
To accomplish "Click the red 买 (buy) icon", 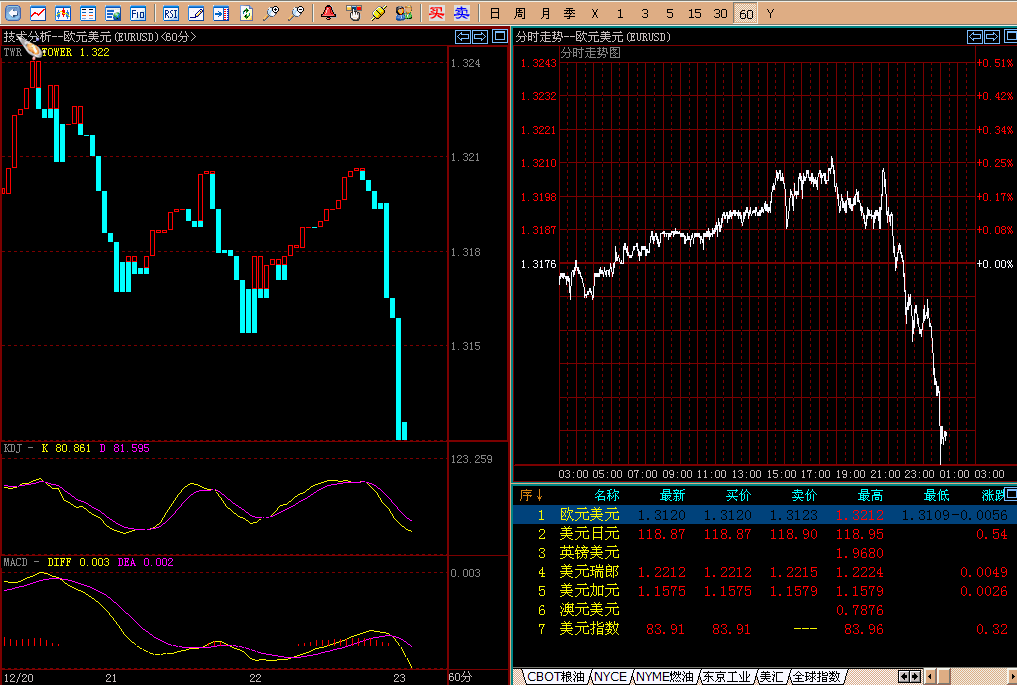I will click(x=436, y=13).
